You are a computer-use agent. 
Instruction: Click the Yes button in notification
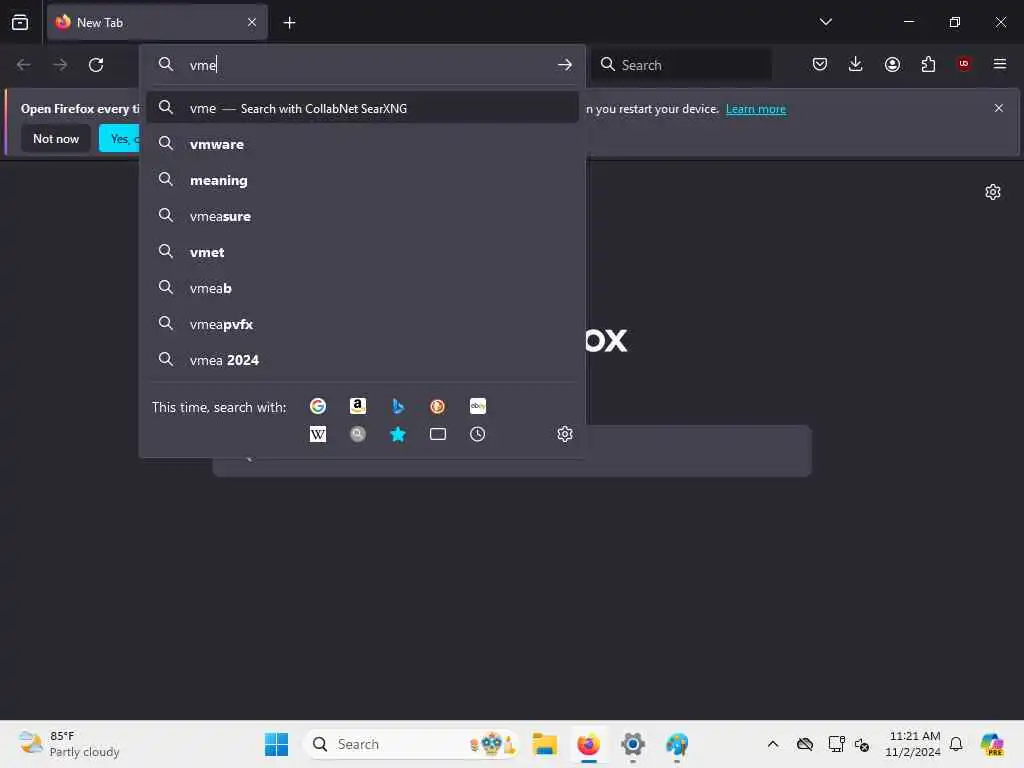coord(120,138)
